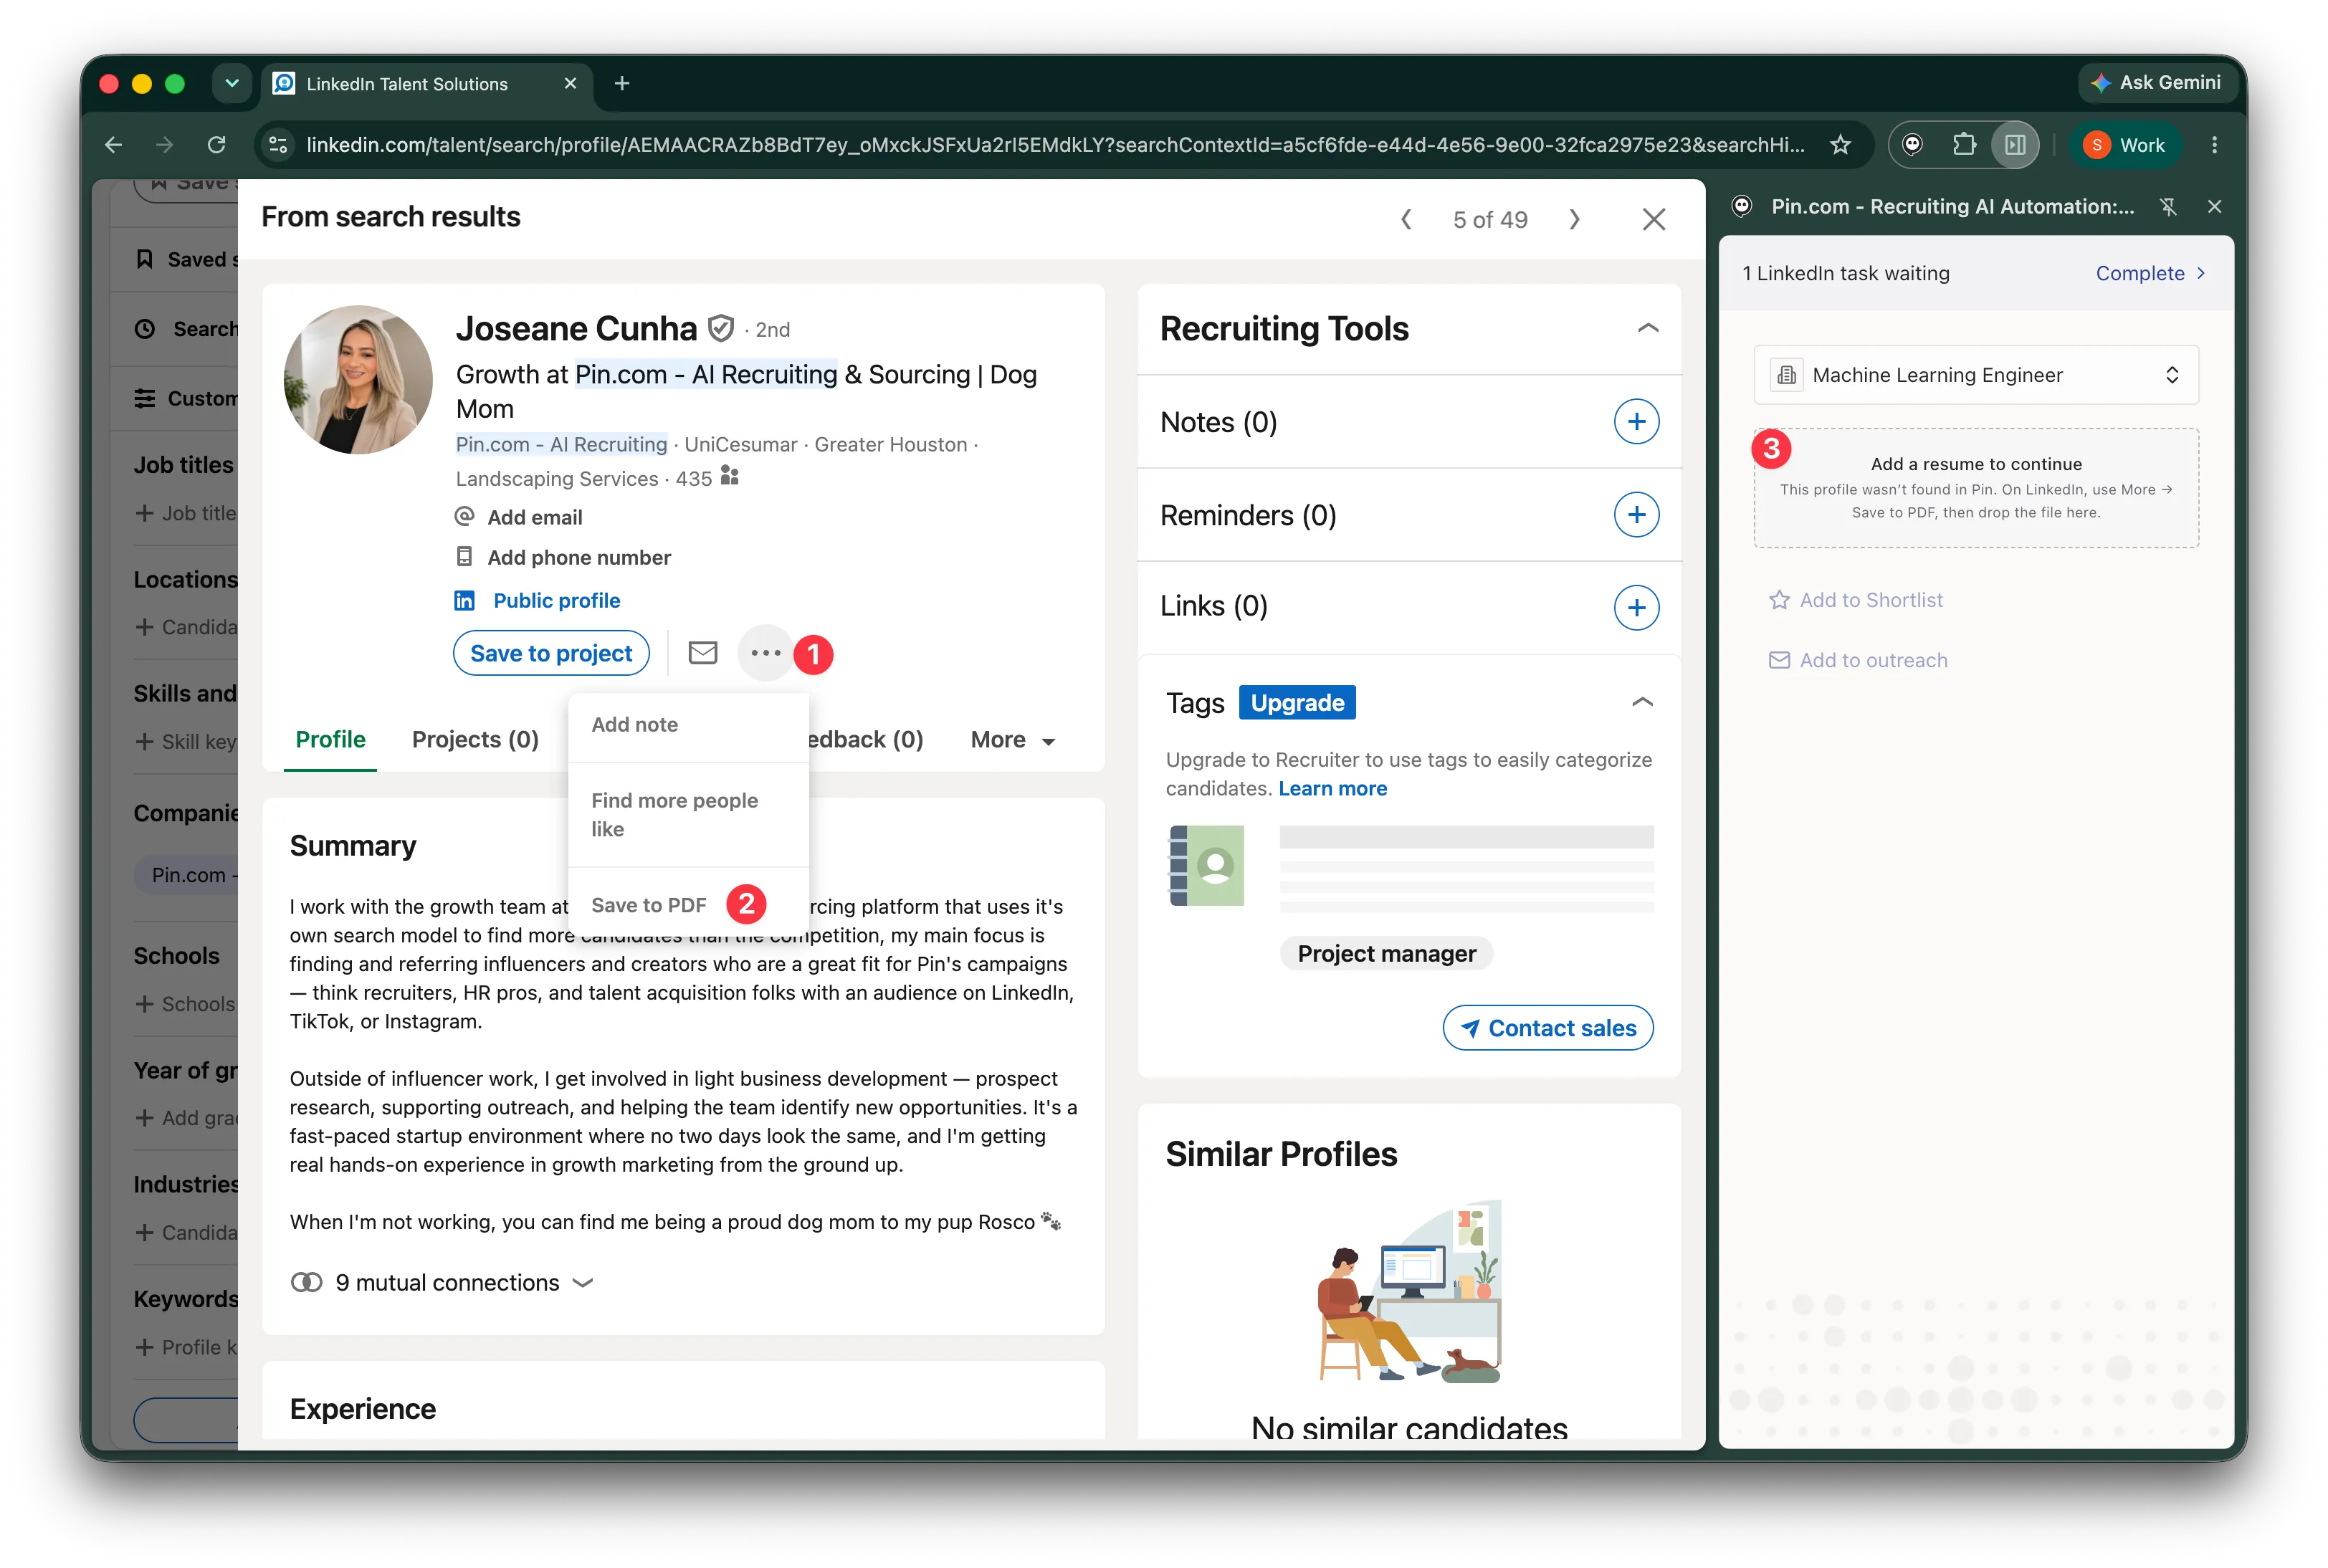Click the Project manager tag chip

coord(1386,953)
